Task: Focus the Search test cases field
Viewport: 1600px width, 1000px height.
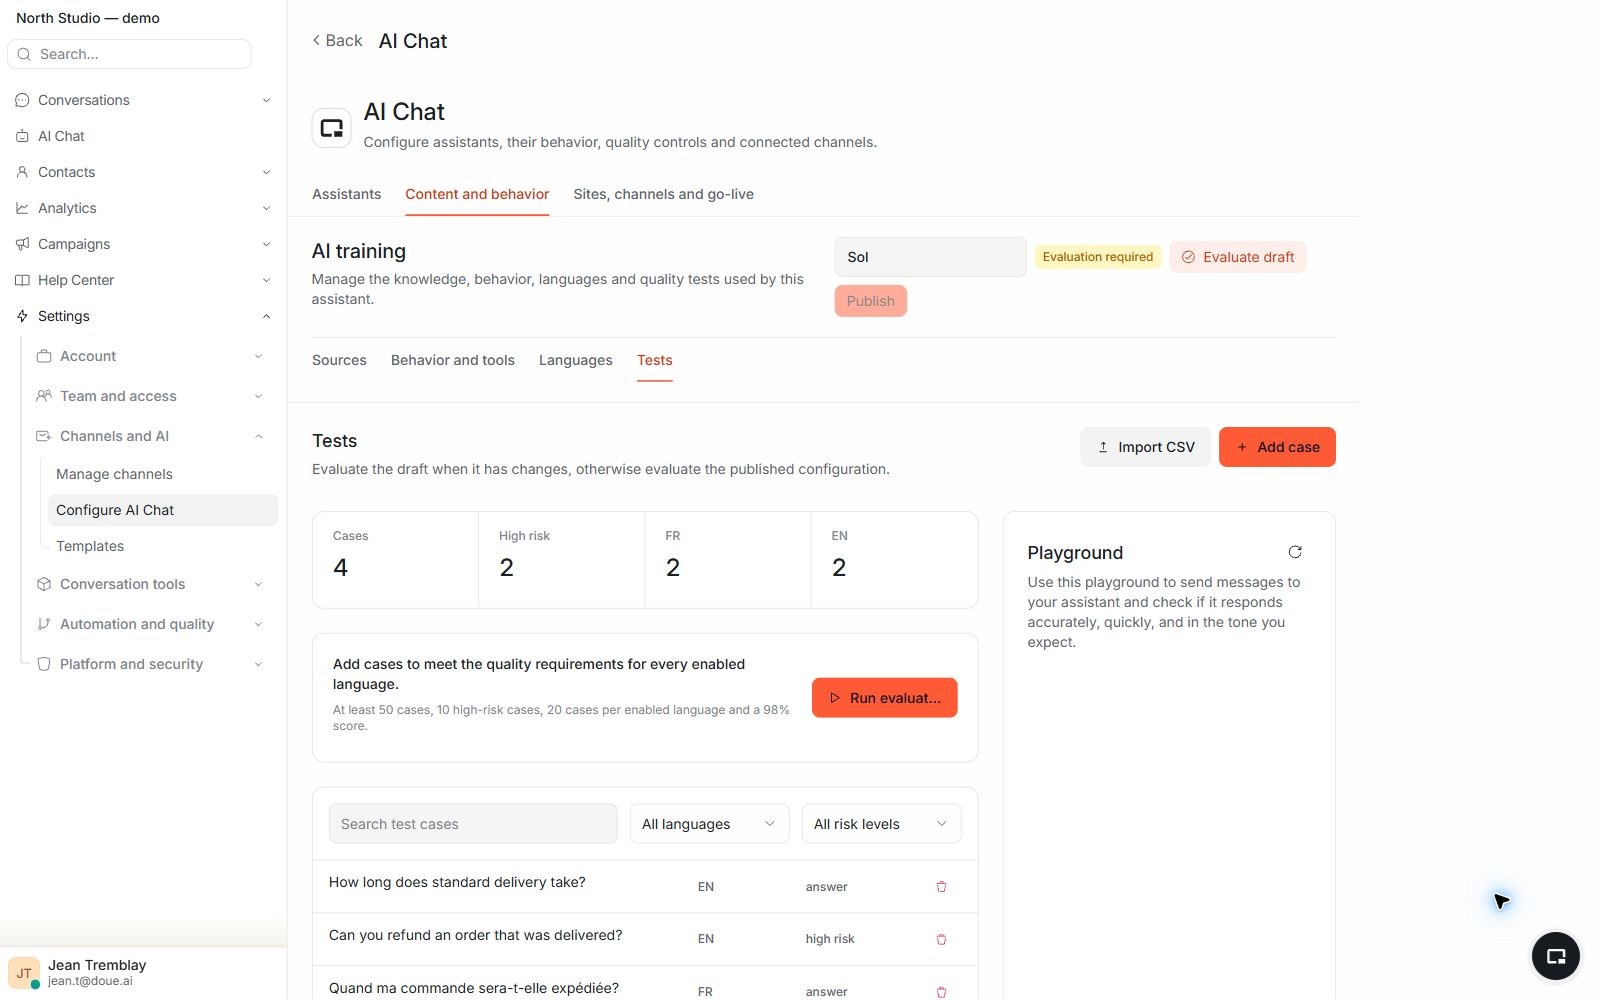Action: [473, 824]
